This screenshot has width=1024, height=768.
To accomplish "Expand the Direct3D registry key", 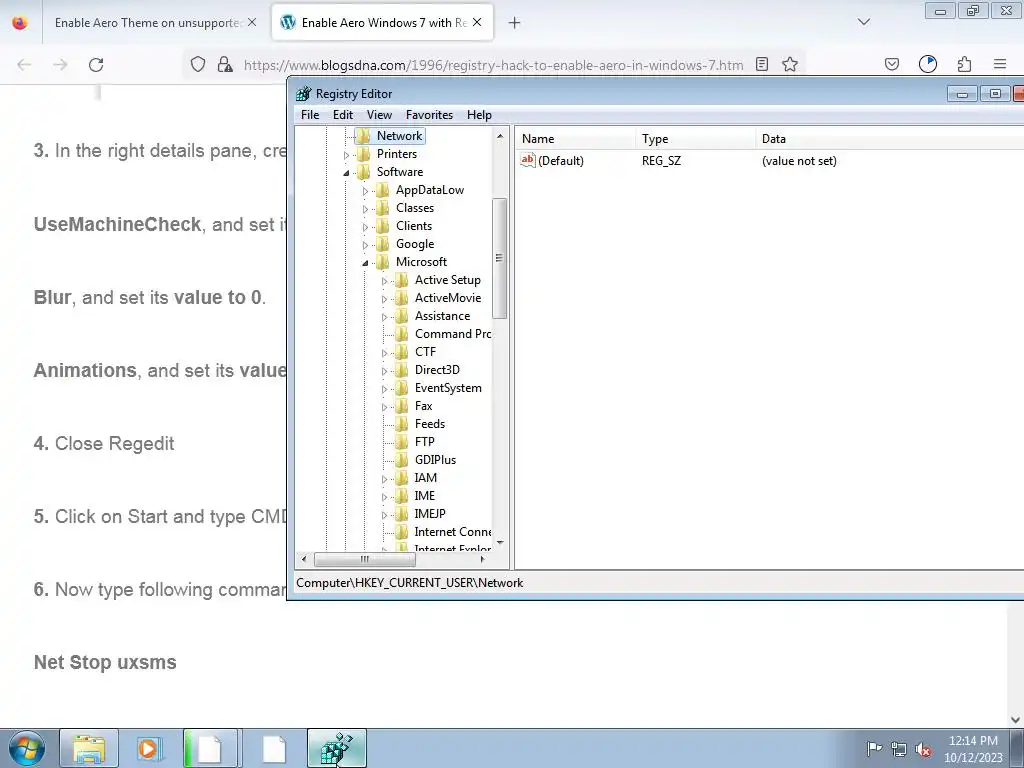I will point(385,371).
